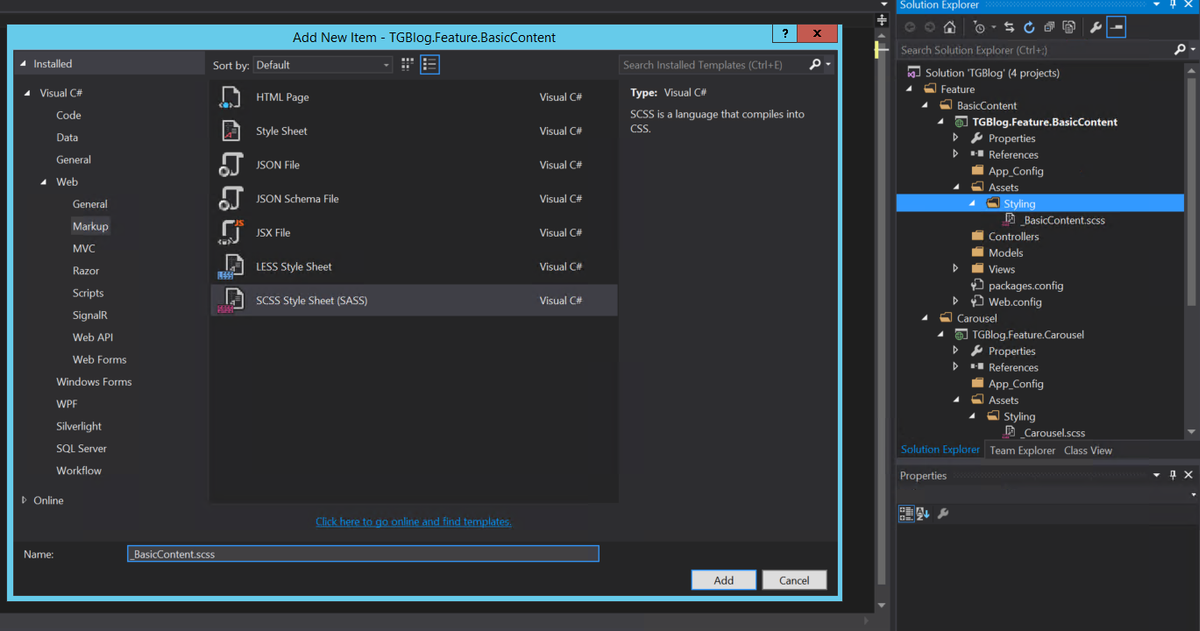This screenshot has width=1200, height=631.
Task: Collapse the Installed node in dialog
Action: pos(24,64)
